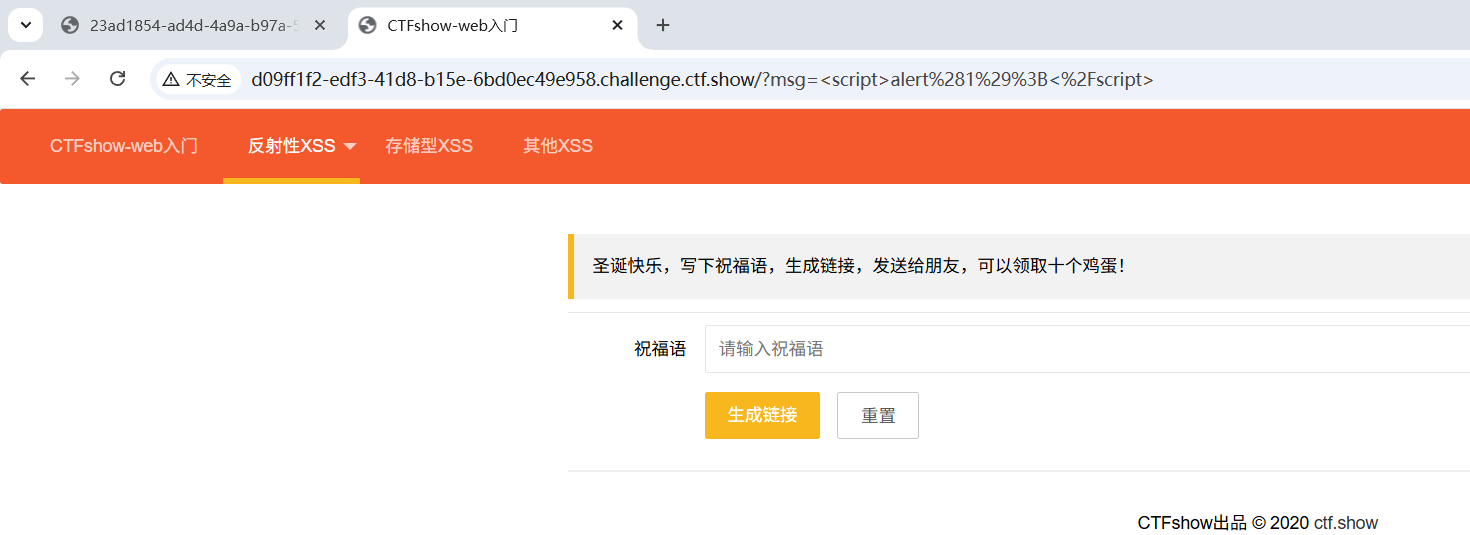1470x535 pixels.
Task: Switch to the 23ad1854 browser tab
Action: click(x=190, y=26)
